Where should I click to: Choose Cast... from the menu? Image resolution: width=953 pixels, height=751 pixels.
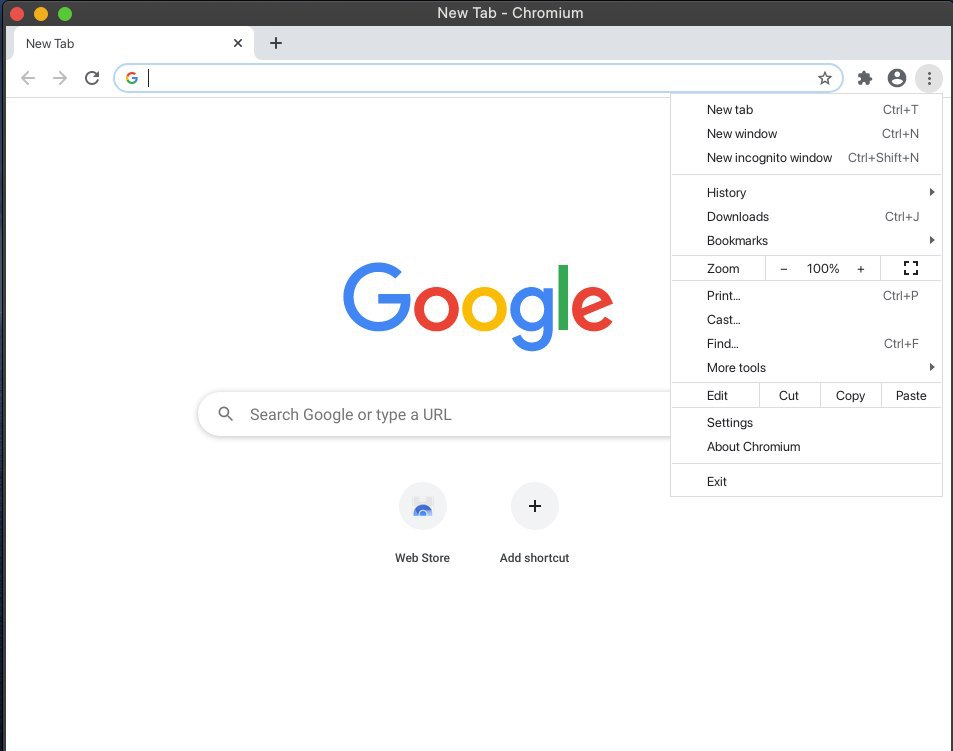click(807, 320)
